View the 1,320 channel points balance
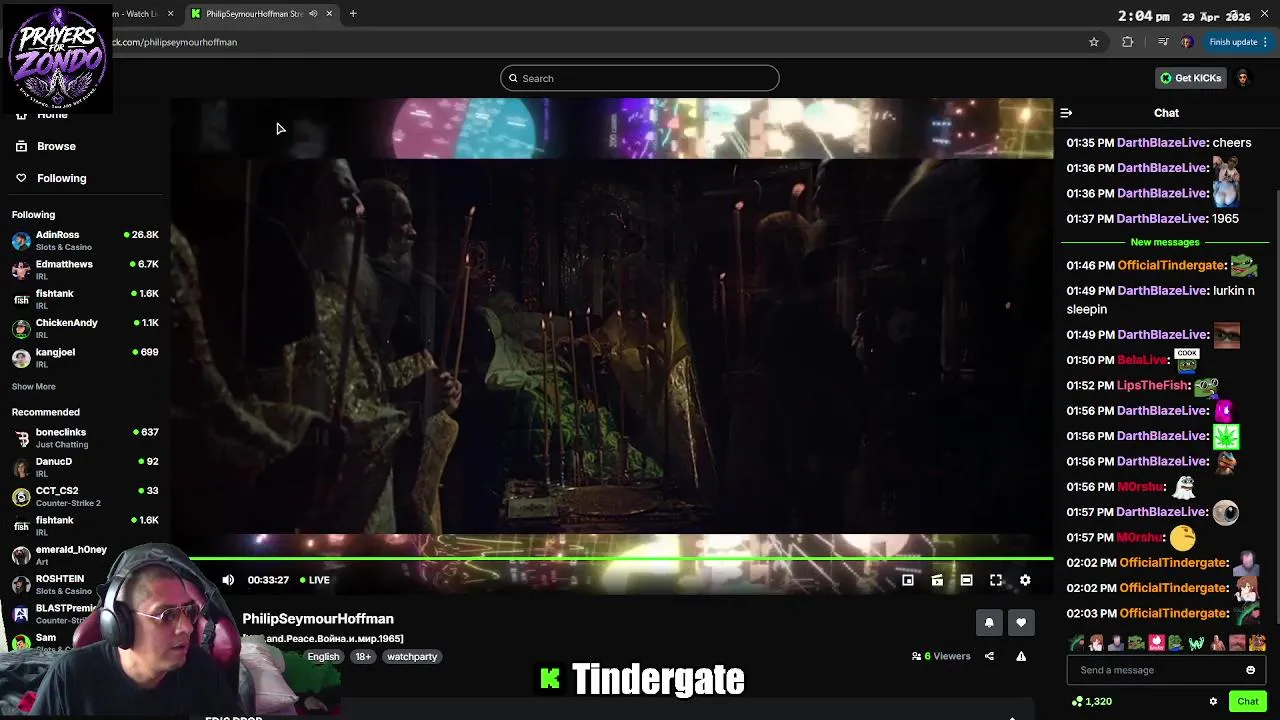1280x720 pixels. coord(1092,702)
